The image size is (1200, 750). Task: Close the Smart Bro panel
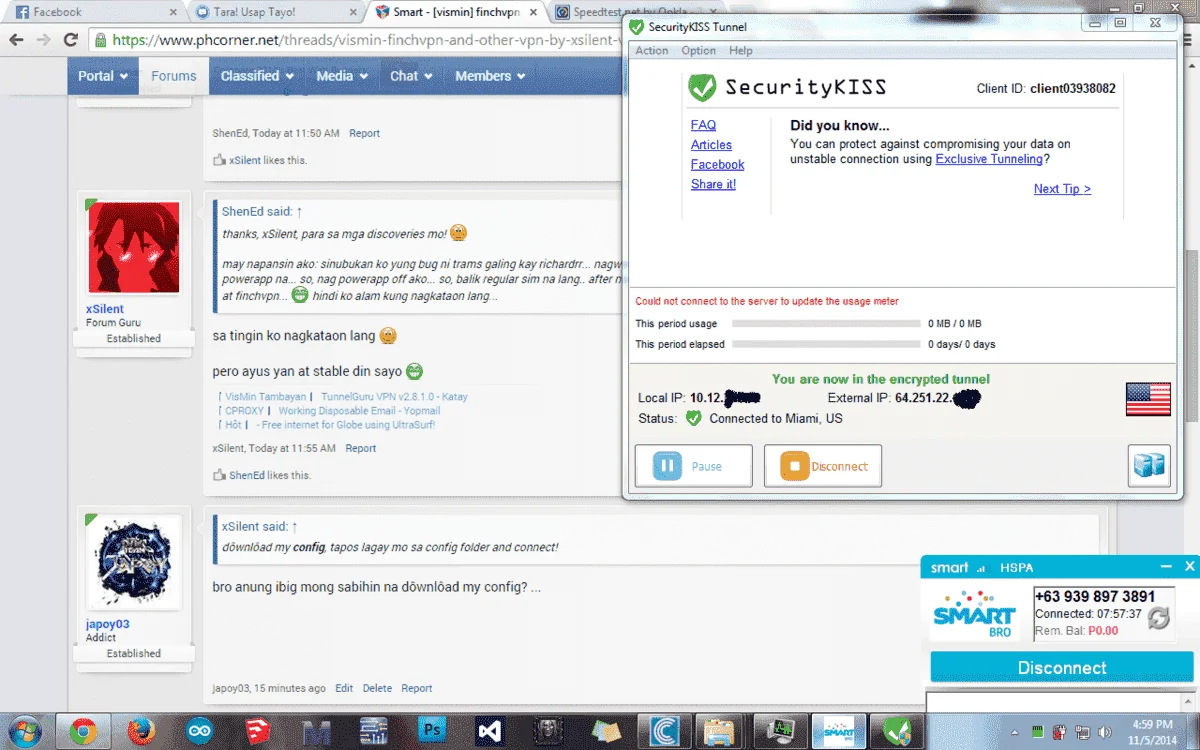[1189, 567]
